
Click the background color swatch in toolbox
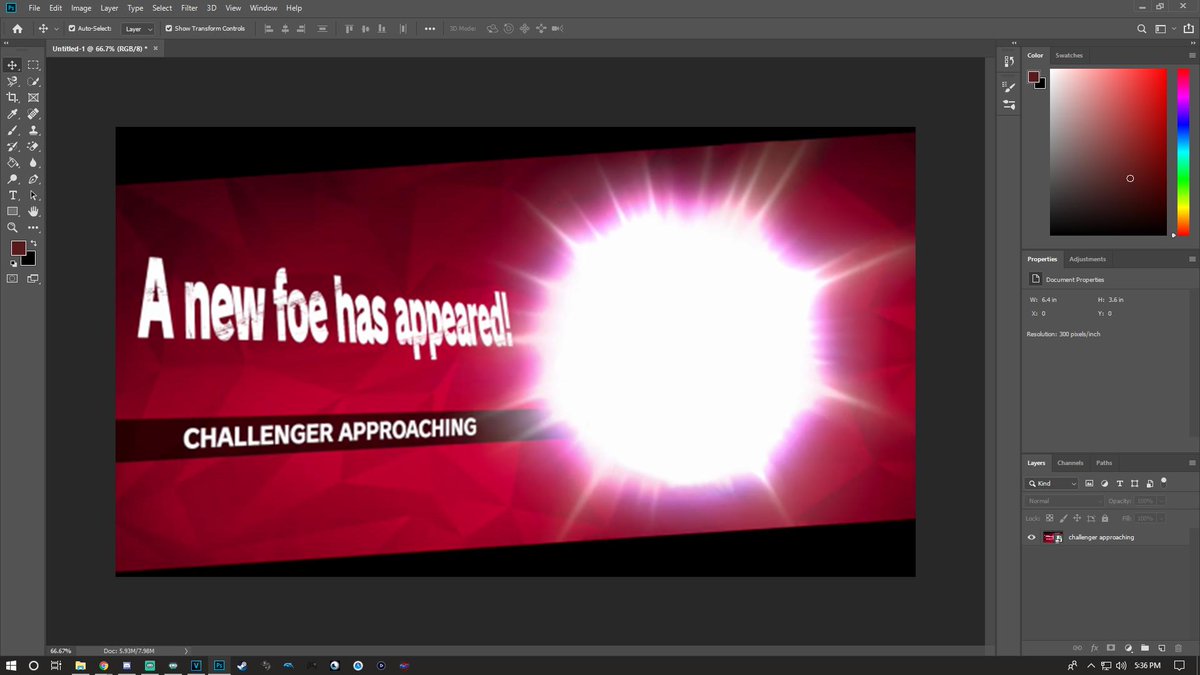click(28, 258)
